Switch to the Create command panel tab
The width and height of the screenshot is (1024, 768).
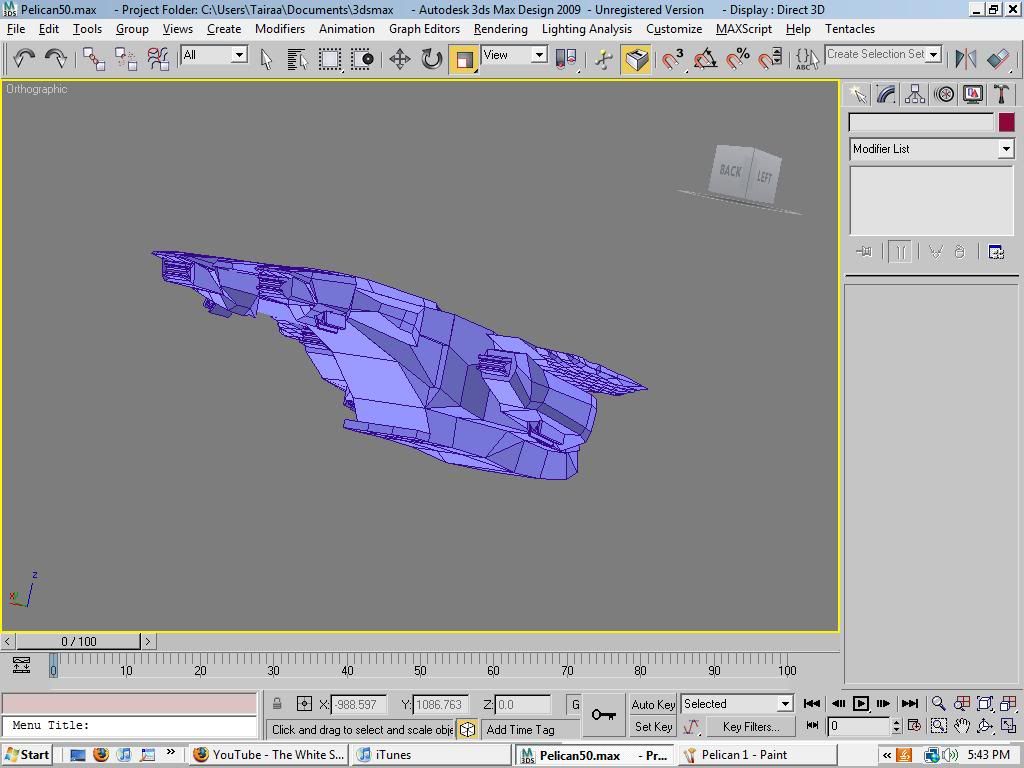(857, 94)
